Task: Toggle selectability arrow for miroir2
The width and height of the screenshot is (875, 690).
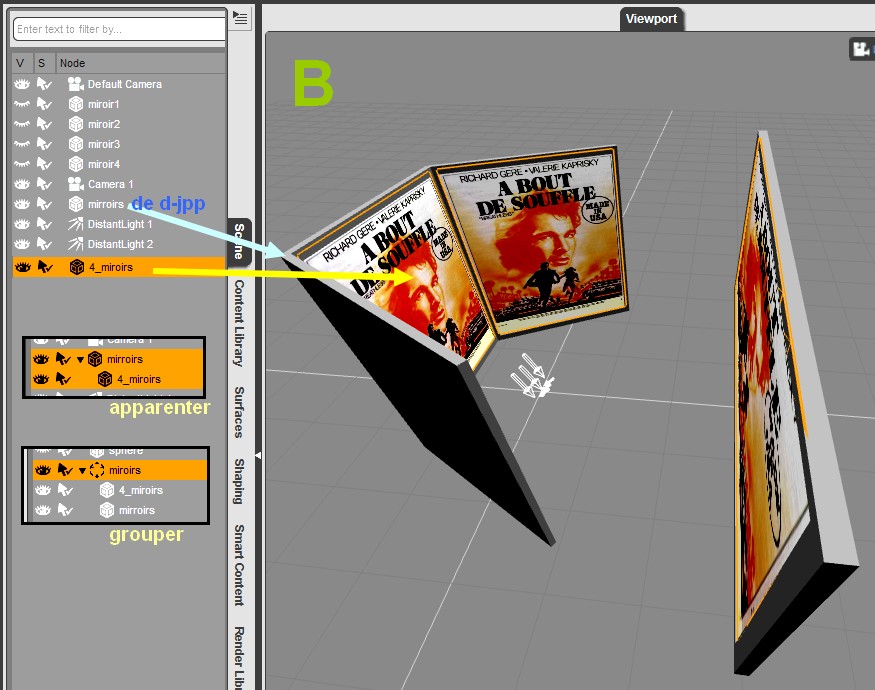Action: [x=44, y=124]
